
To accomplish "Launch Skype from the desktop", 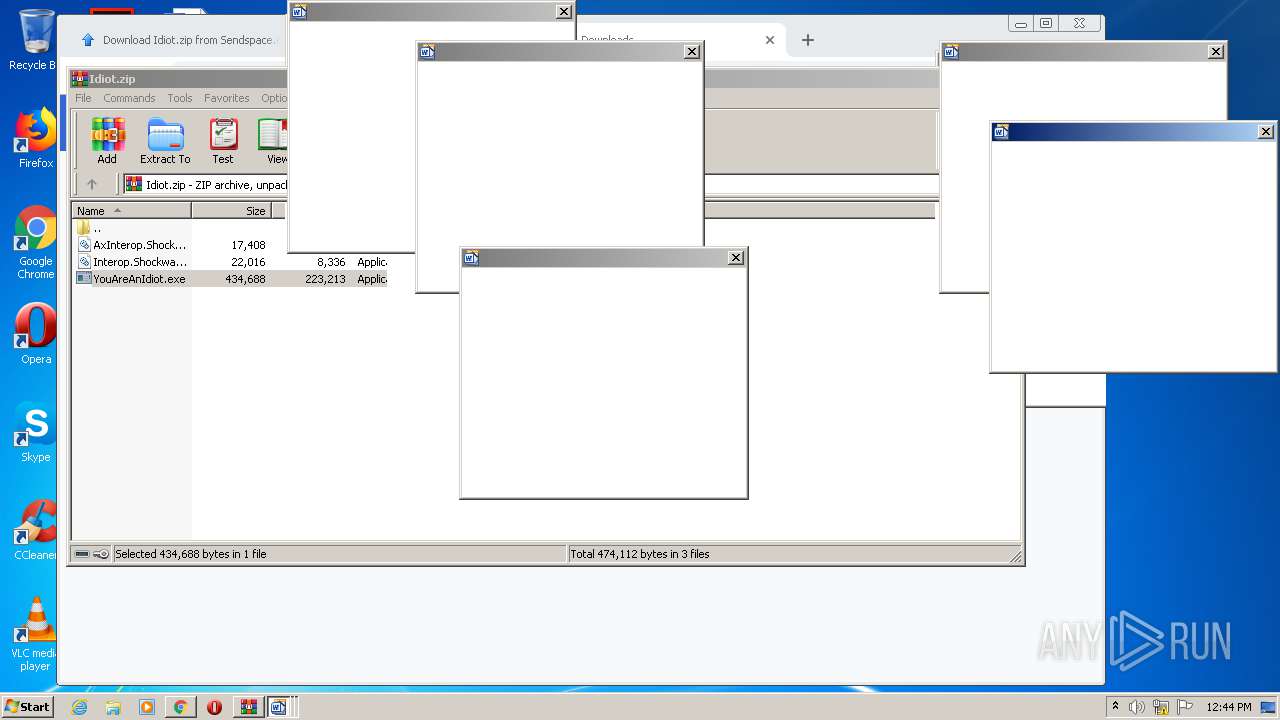I will 35,433.
